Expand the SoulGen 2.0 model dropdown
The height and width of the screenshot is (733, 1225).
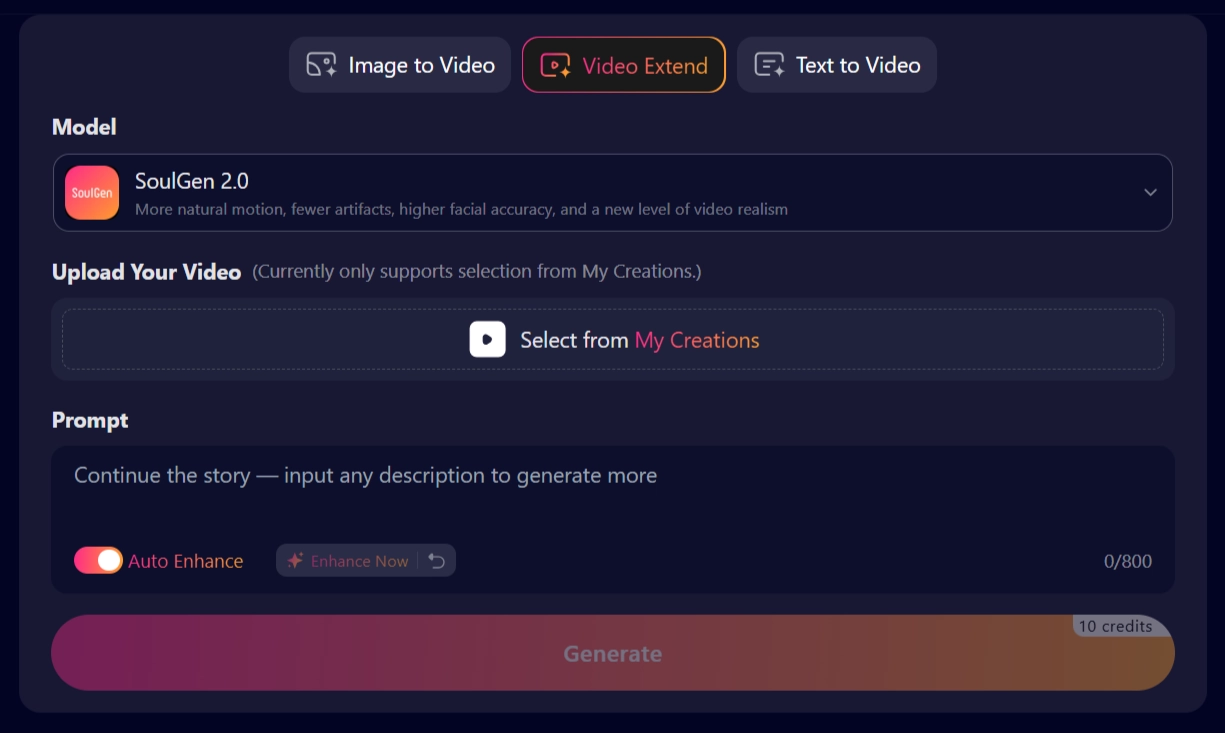(612, 193)
